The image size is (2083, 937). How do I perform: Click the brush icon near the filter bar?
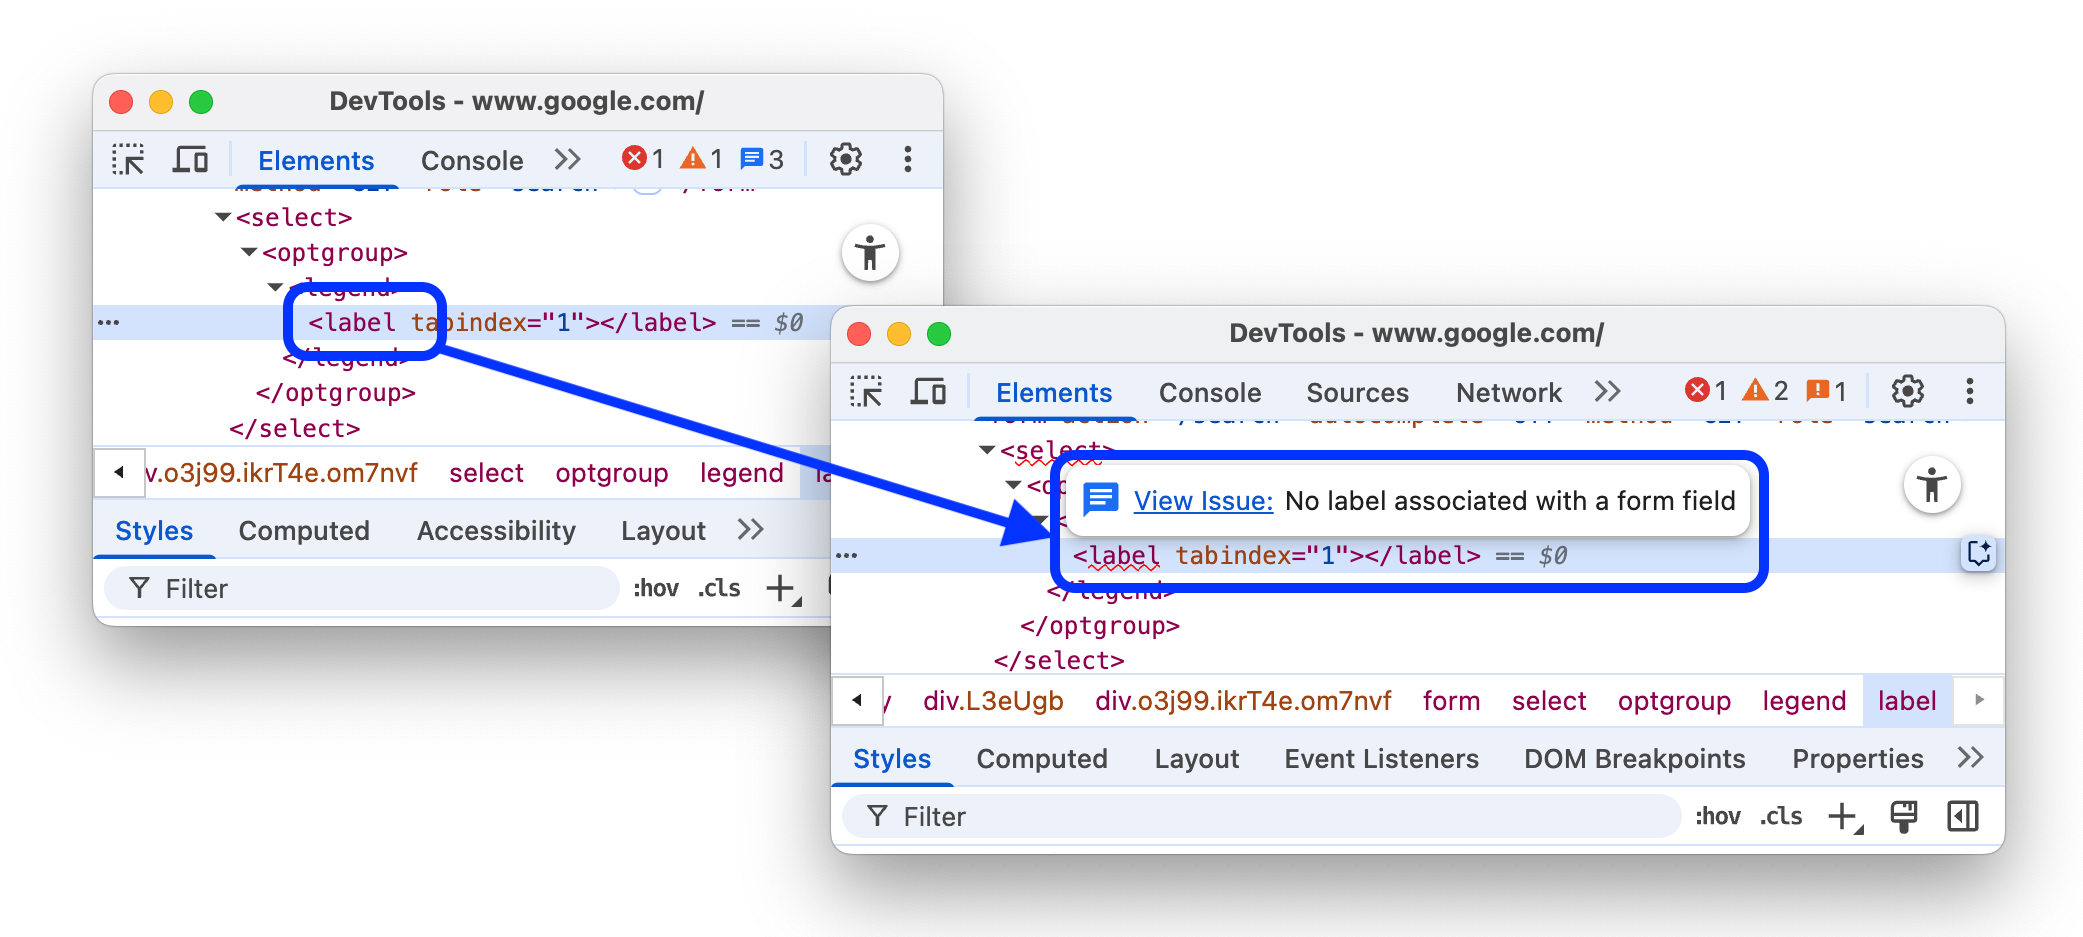[1904, 816]
